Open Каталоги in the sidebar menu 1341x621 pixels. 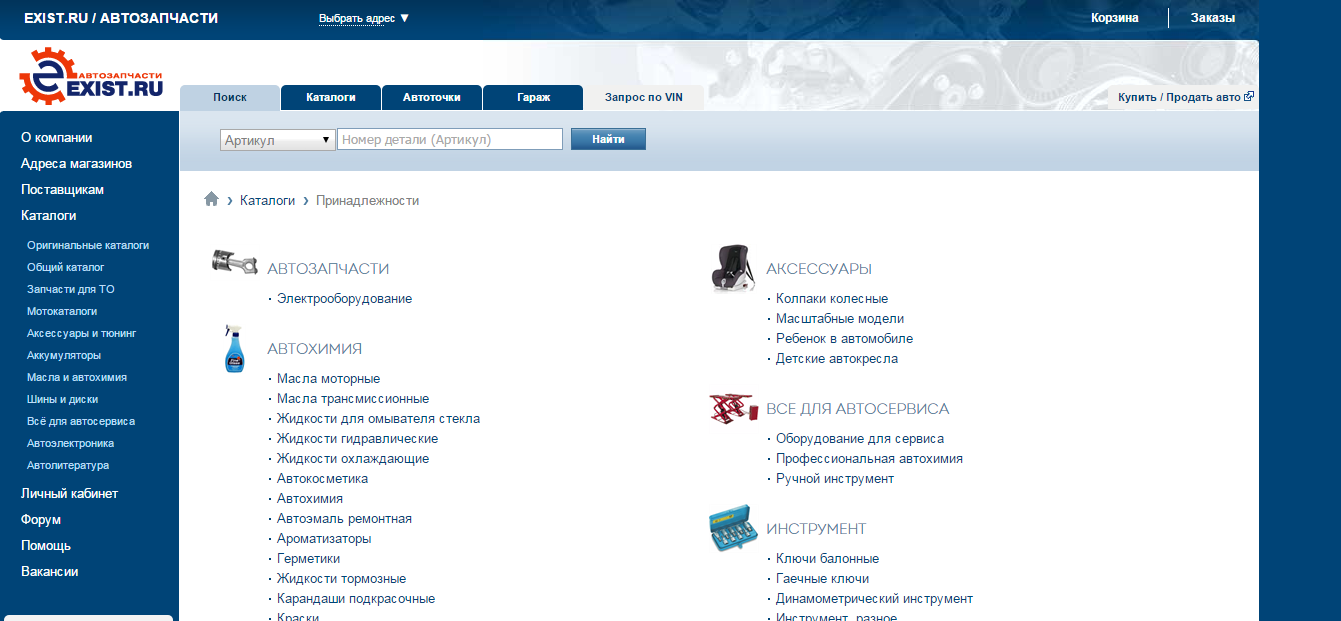click(x=49, y=215)
